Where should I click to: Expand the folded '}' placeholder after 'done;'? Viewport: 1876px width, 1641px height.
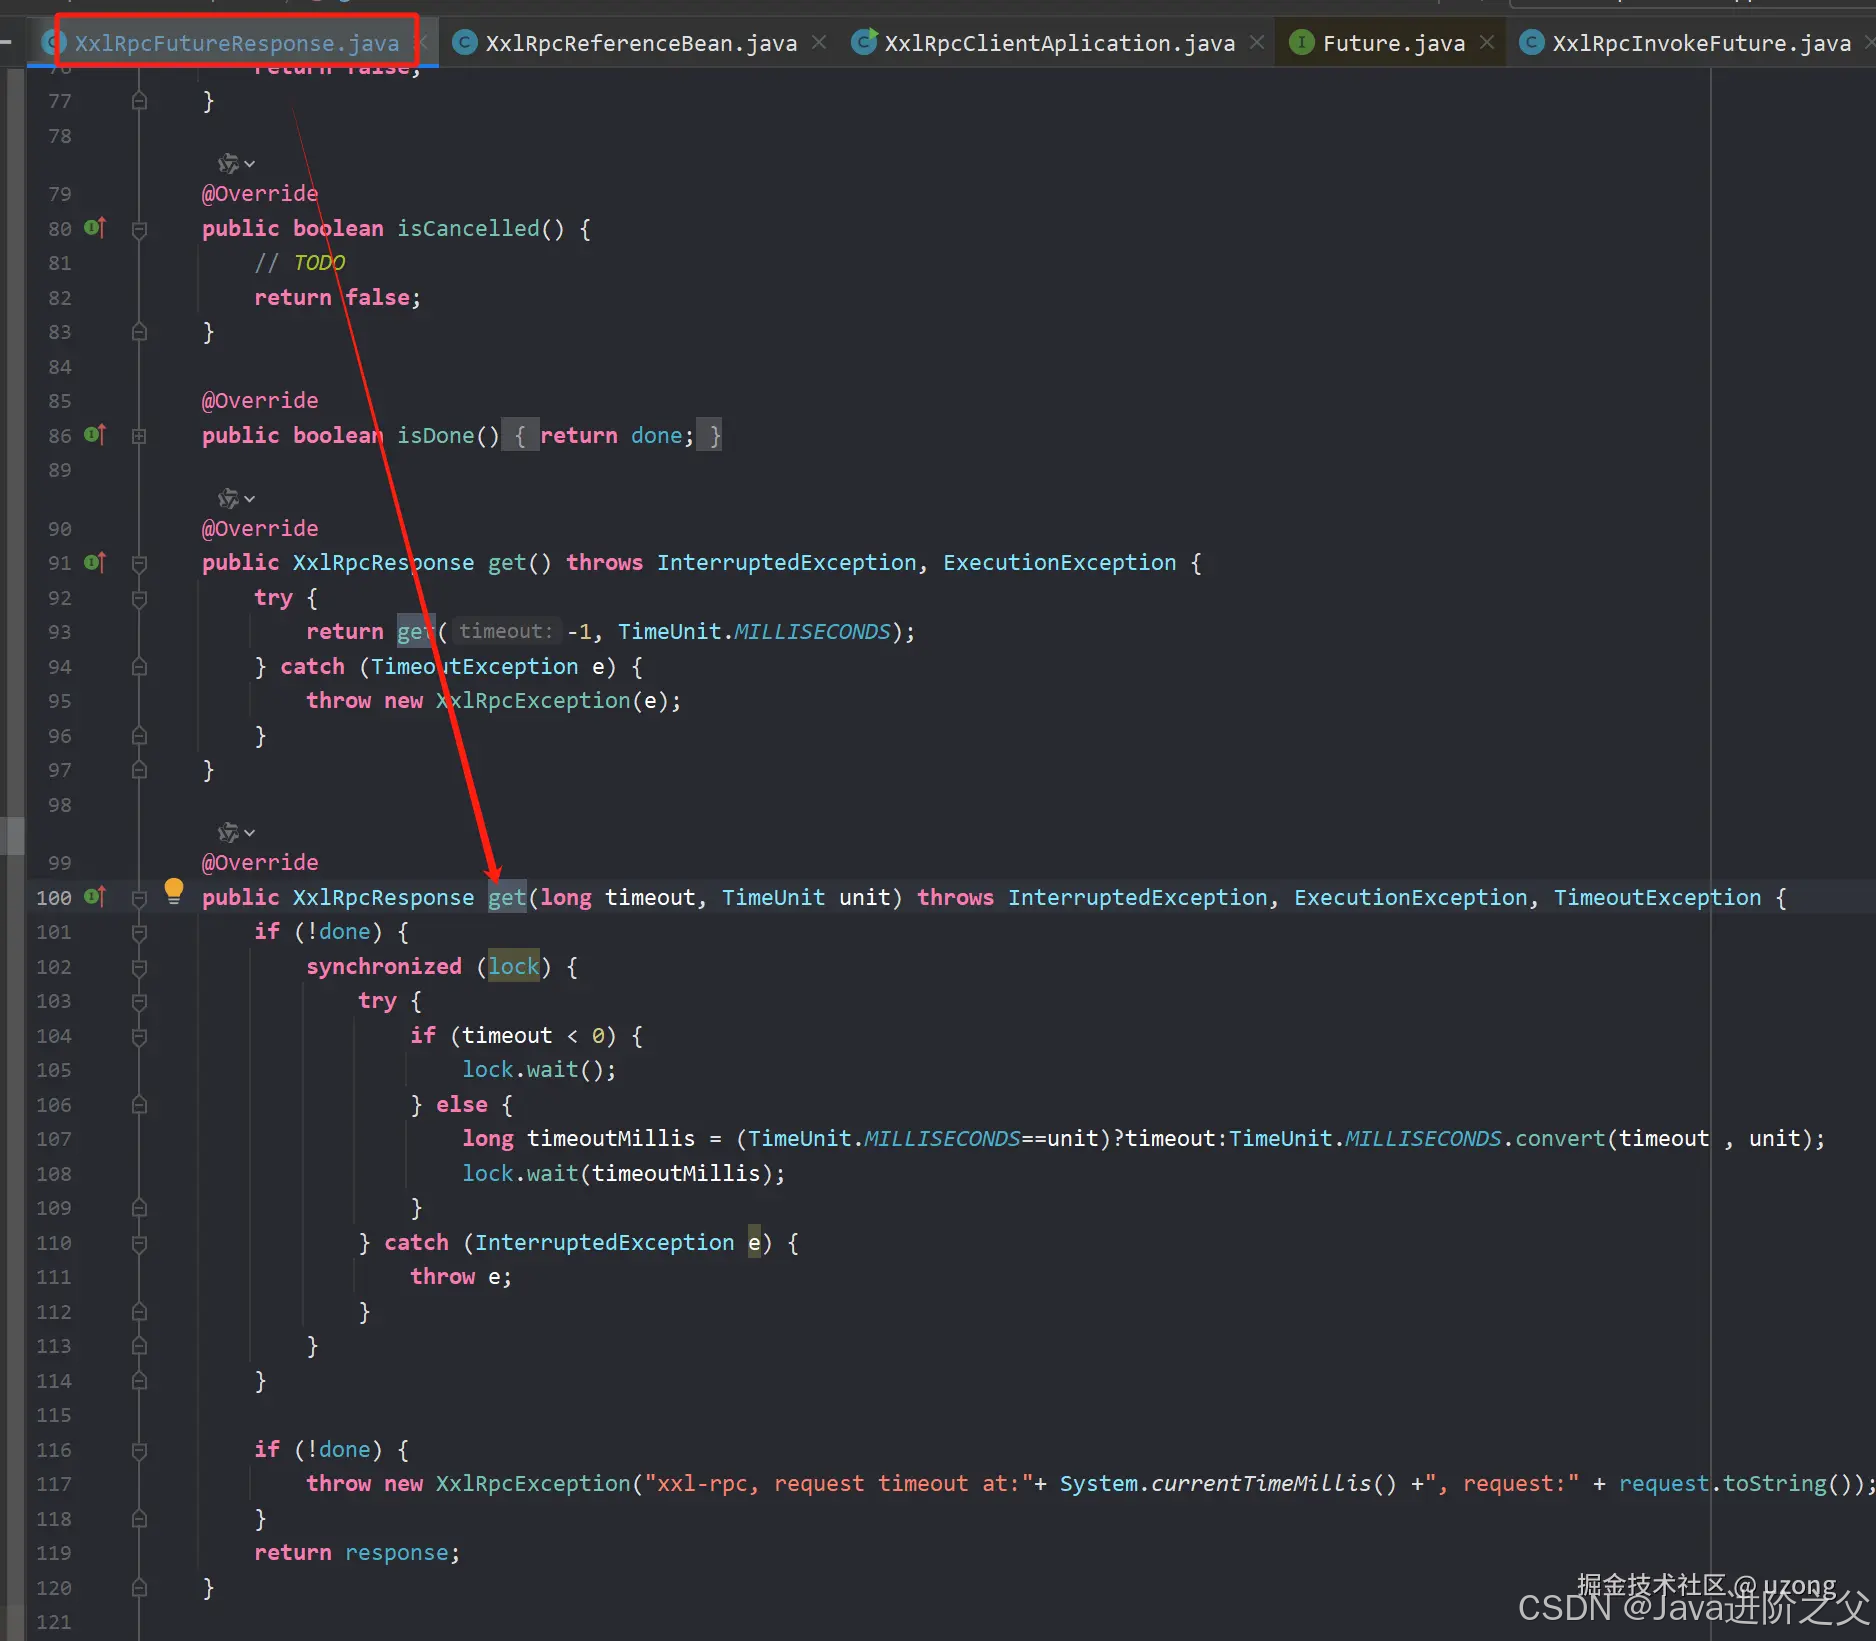(x=710, y=435)
